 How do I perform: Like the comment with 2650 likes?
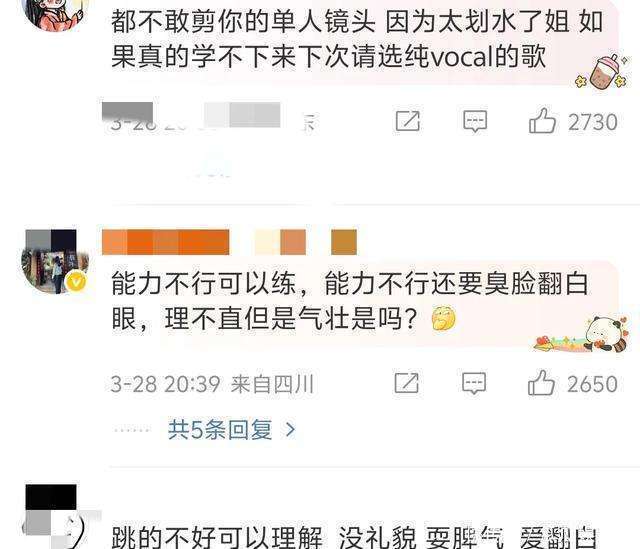pos(541,383)
